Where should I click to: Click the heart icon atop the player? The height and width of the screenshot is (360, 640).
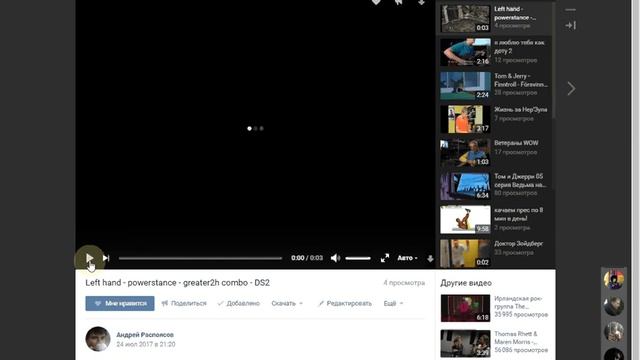[376, 2]
